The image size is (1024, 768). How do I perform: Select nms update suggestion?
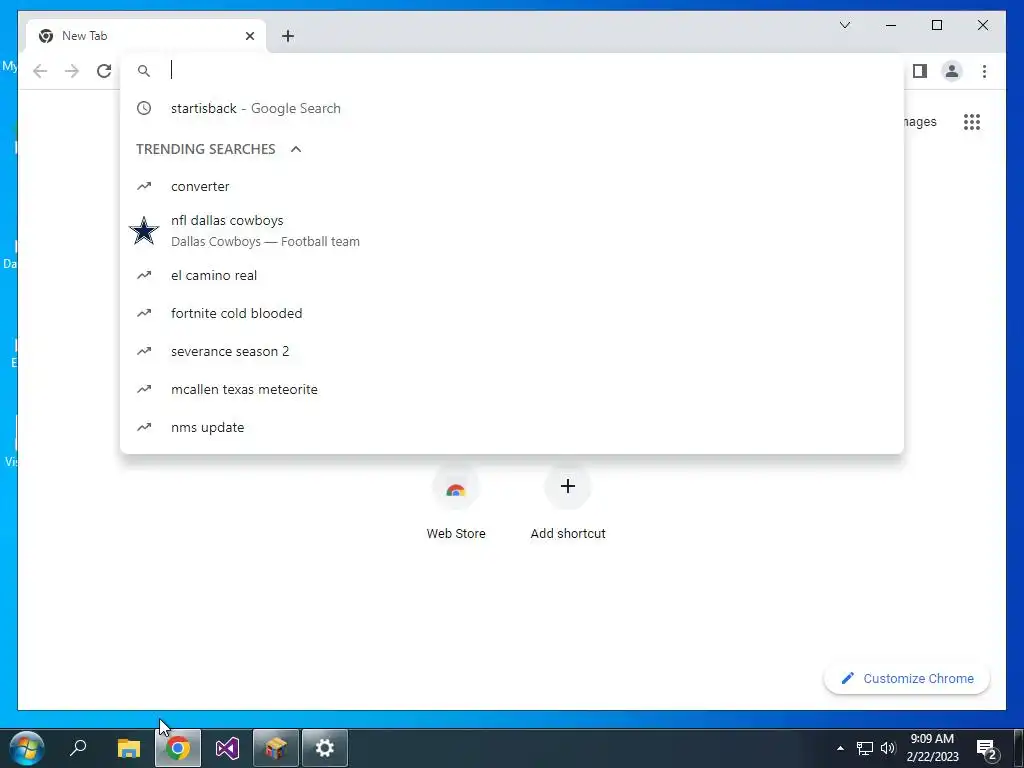pyautogui.click(x=512, y=426)
